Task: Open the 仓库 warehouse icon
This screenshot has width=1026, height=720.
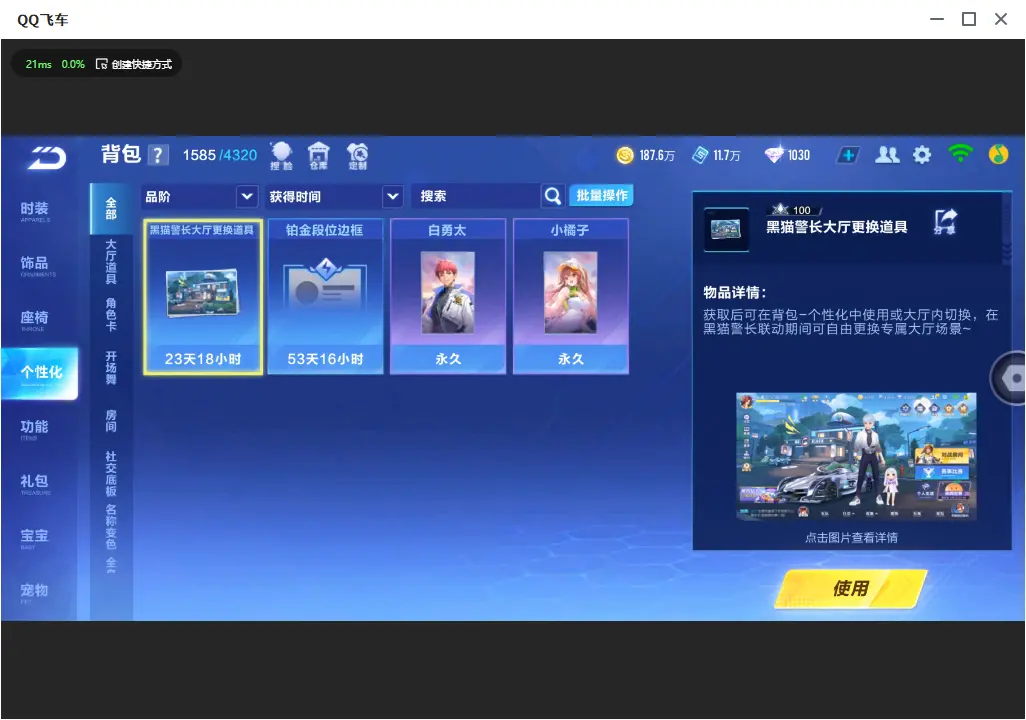Action: click(319, 156)
